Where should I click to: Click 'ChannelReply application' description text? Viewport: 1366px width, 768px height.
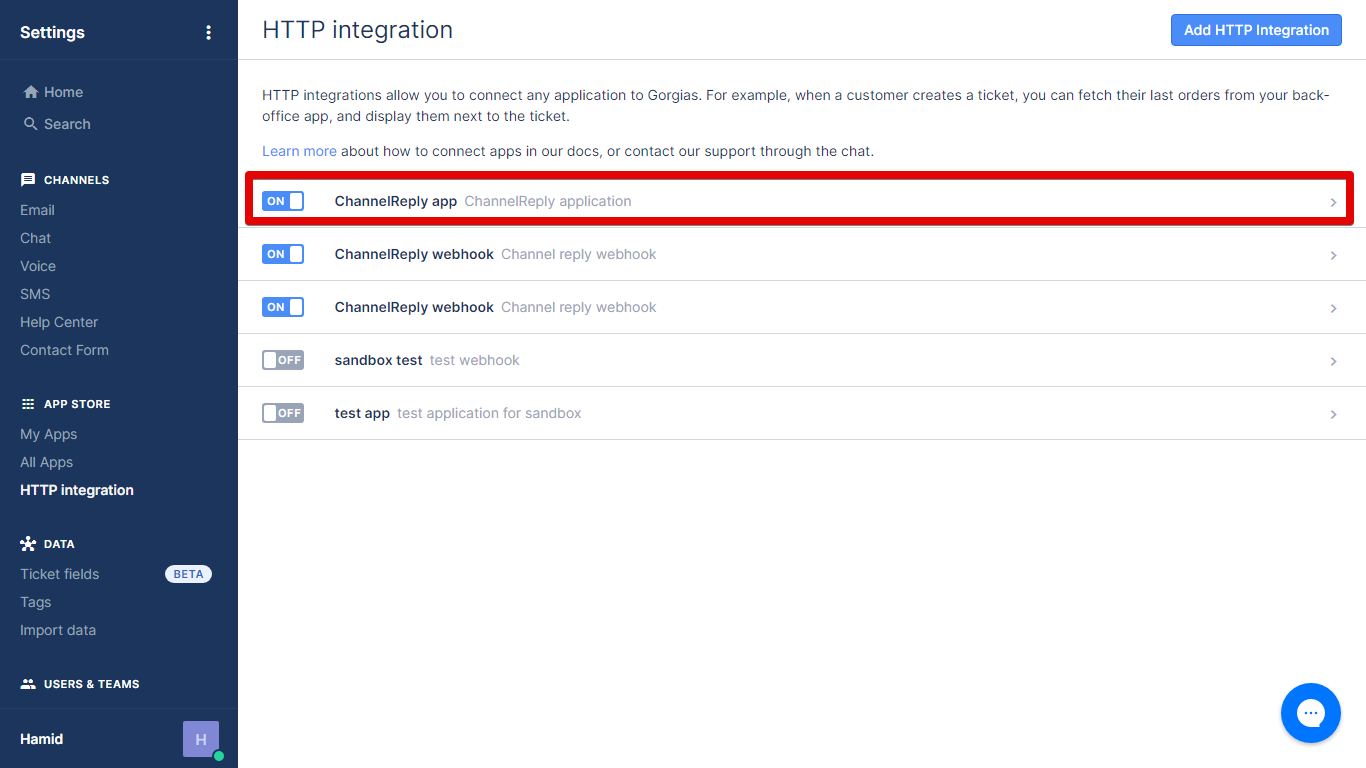pyautogui.click(x=548, y=201)
